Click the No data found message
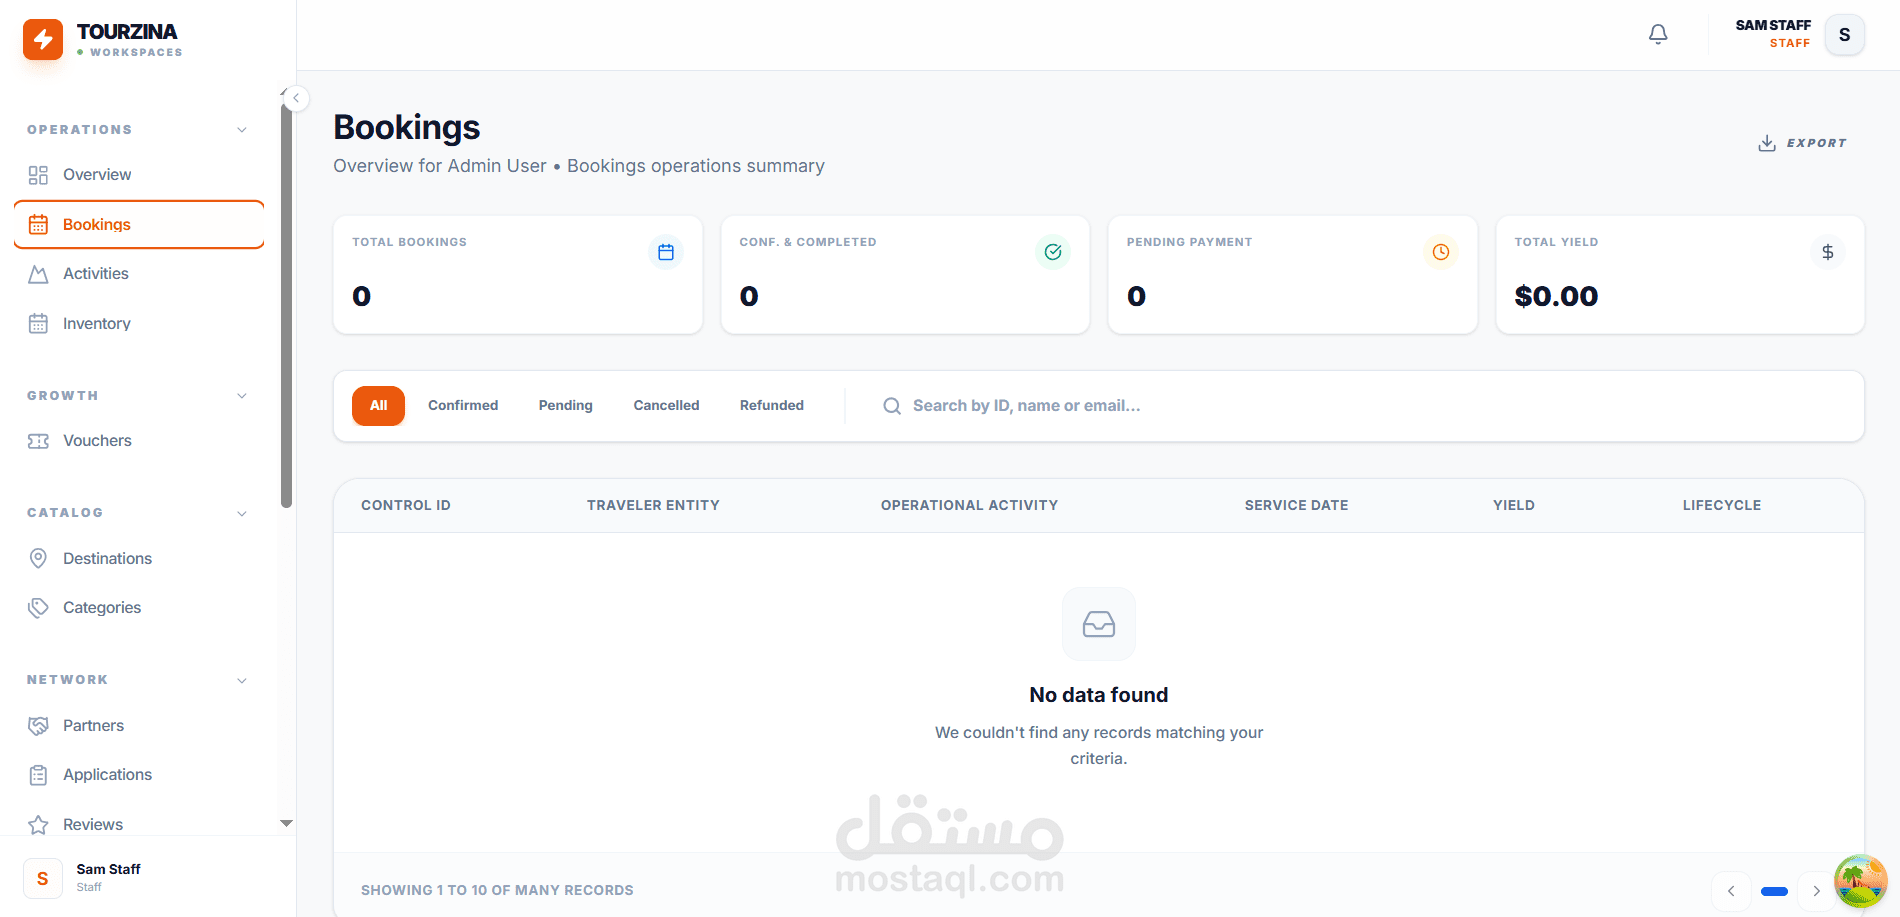 coord(1099,695)
